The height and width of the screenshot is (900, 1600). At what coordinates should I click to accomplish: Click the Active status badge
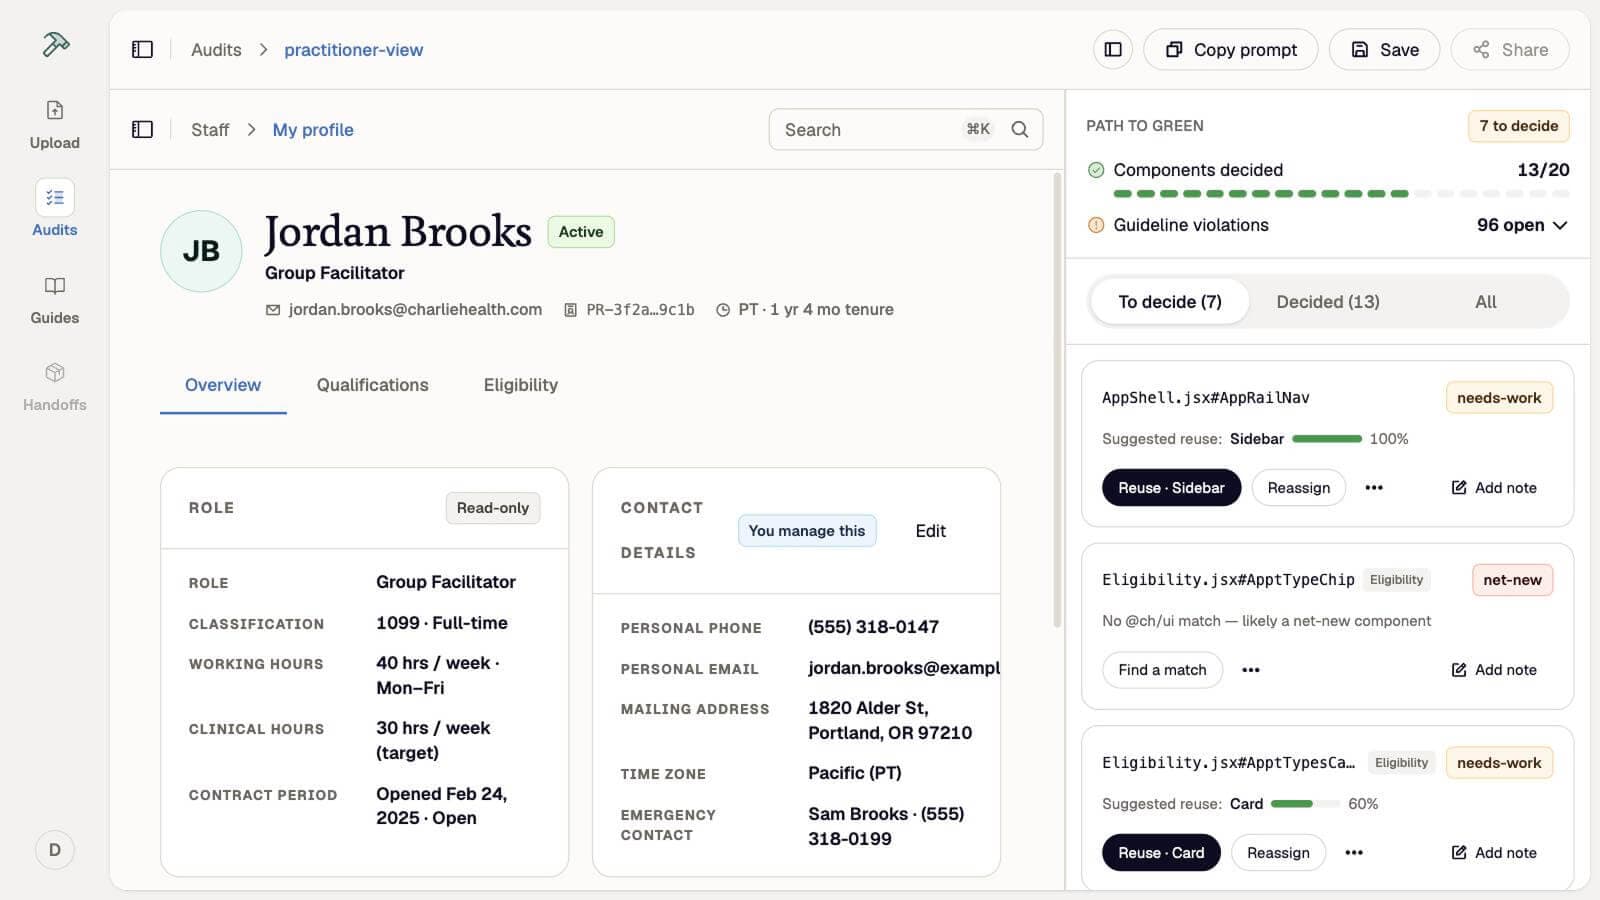[x=581, y=232]
